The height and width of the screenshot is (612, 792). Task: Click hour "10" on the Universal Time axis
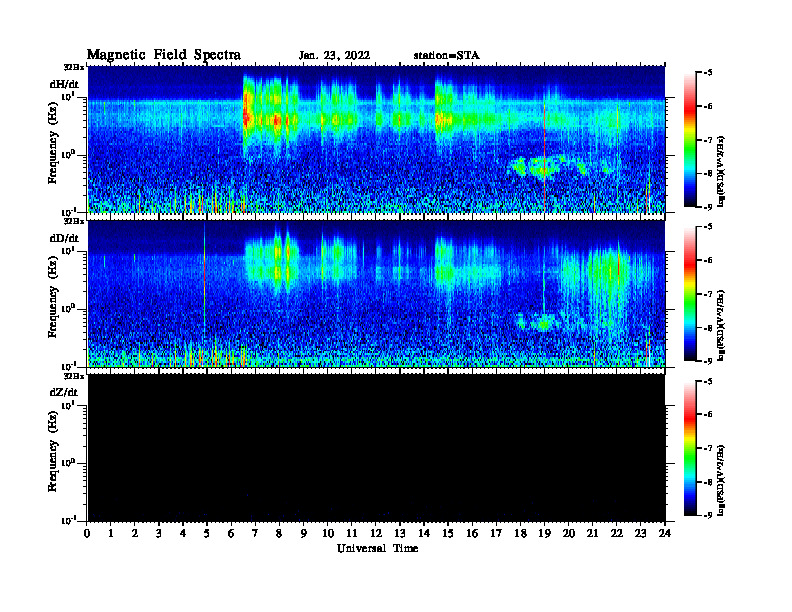point(327,533)
